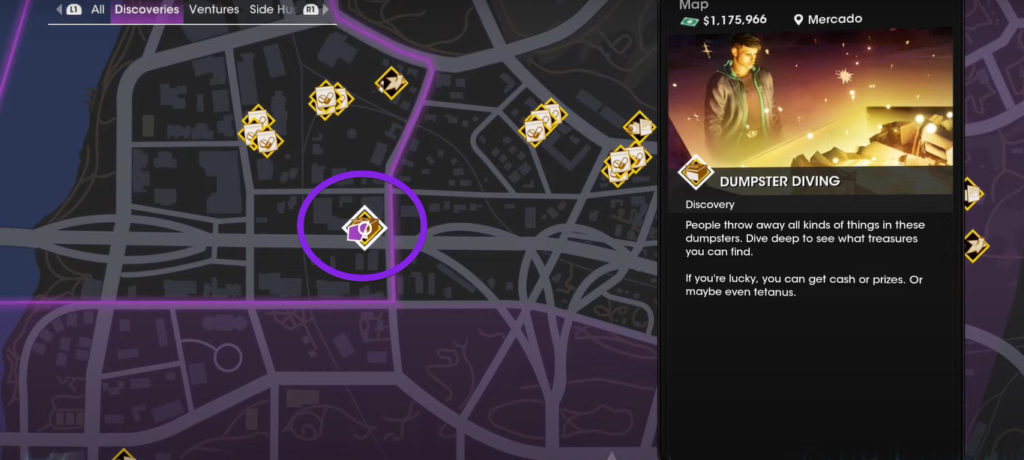Click the Dumpster Diving diamond icon in info panel

point(696,173)
